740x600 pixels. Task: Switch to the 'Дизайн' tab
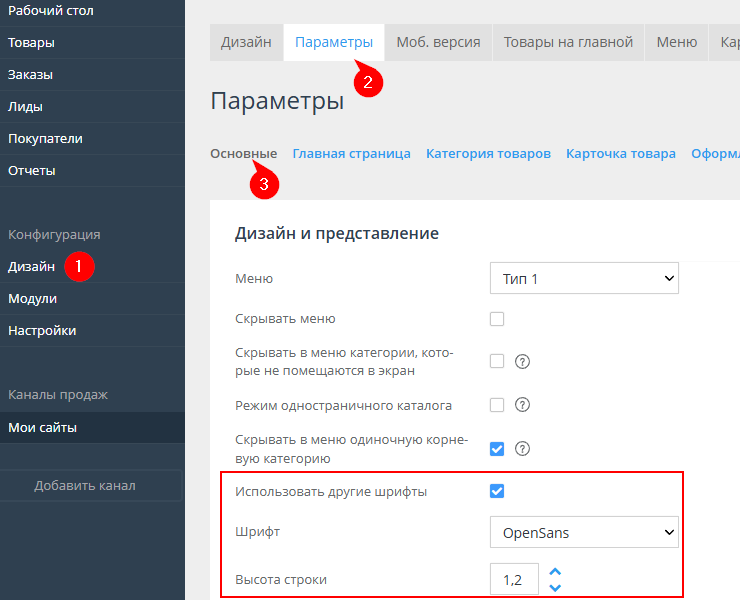(246, 42)
